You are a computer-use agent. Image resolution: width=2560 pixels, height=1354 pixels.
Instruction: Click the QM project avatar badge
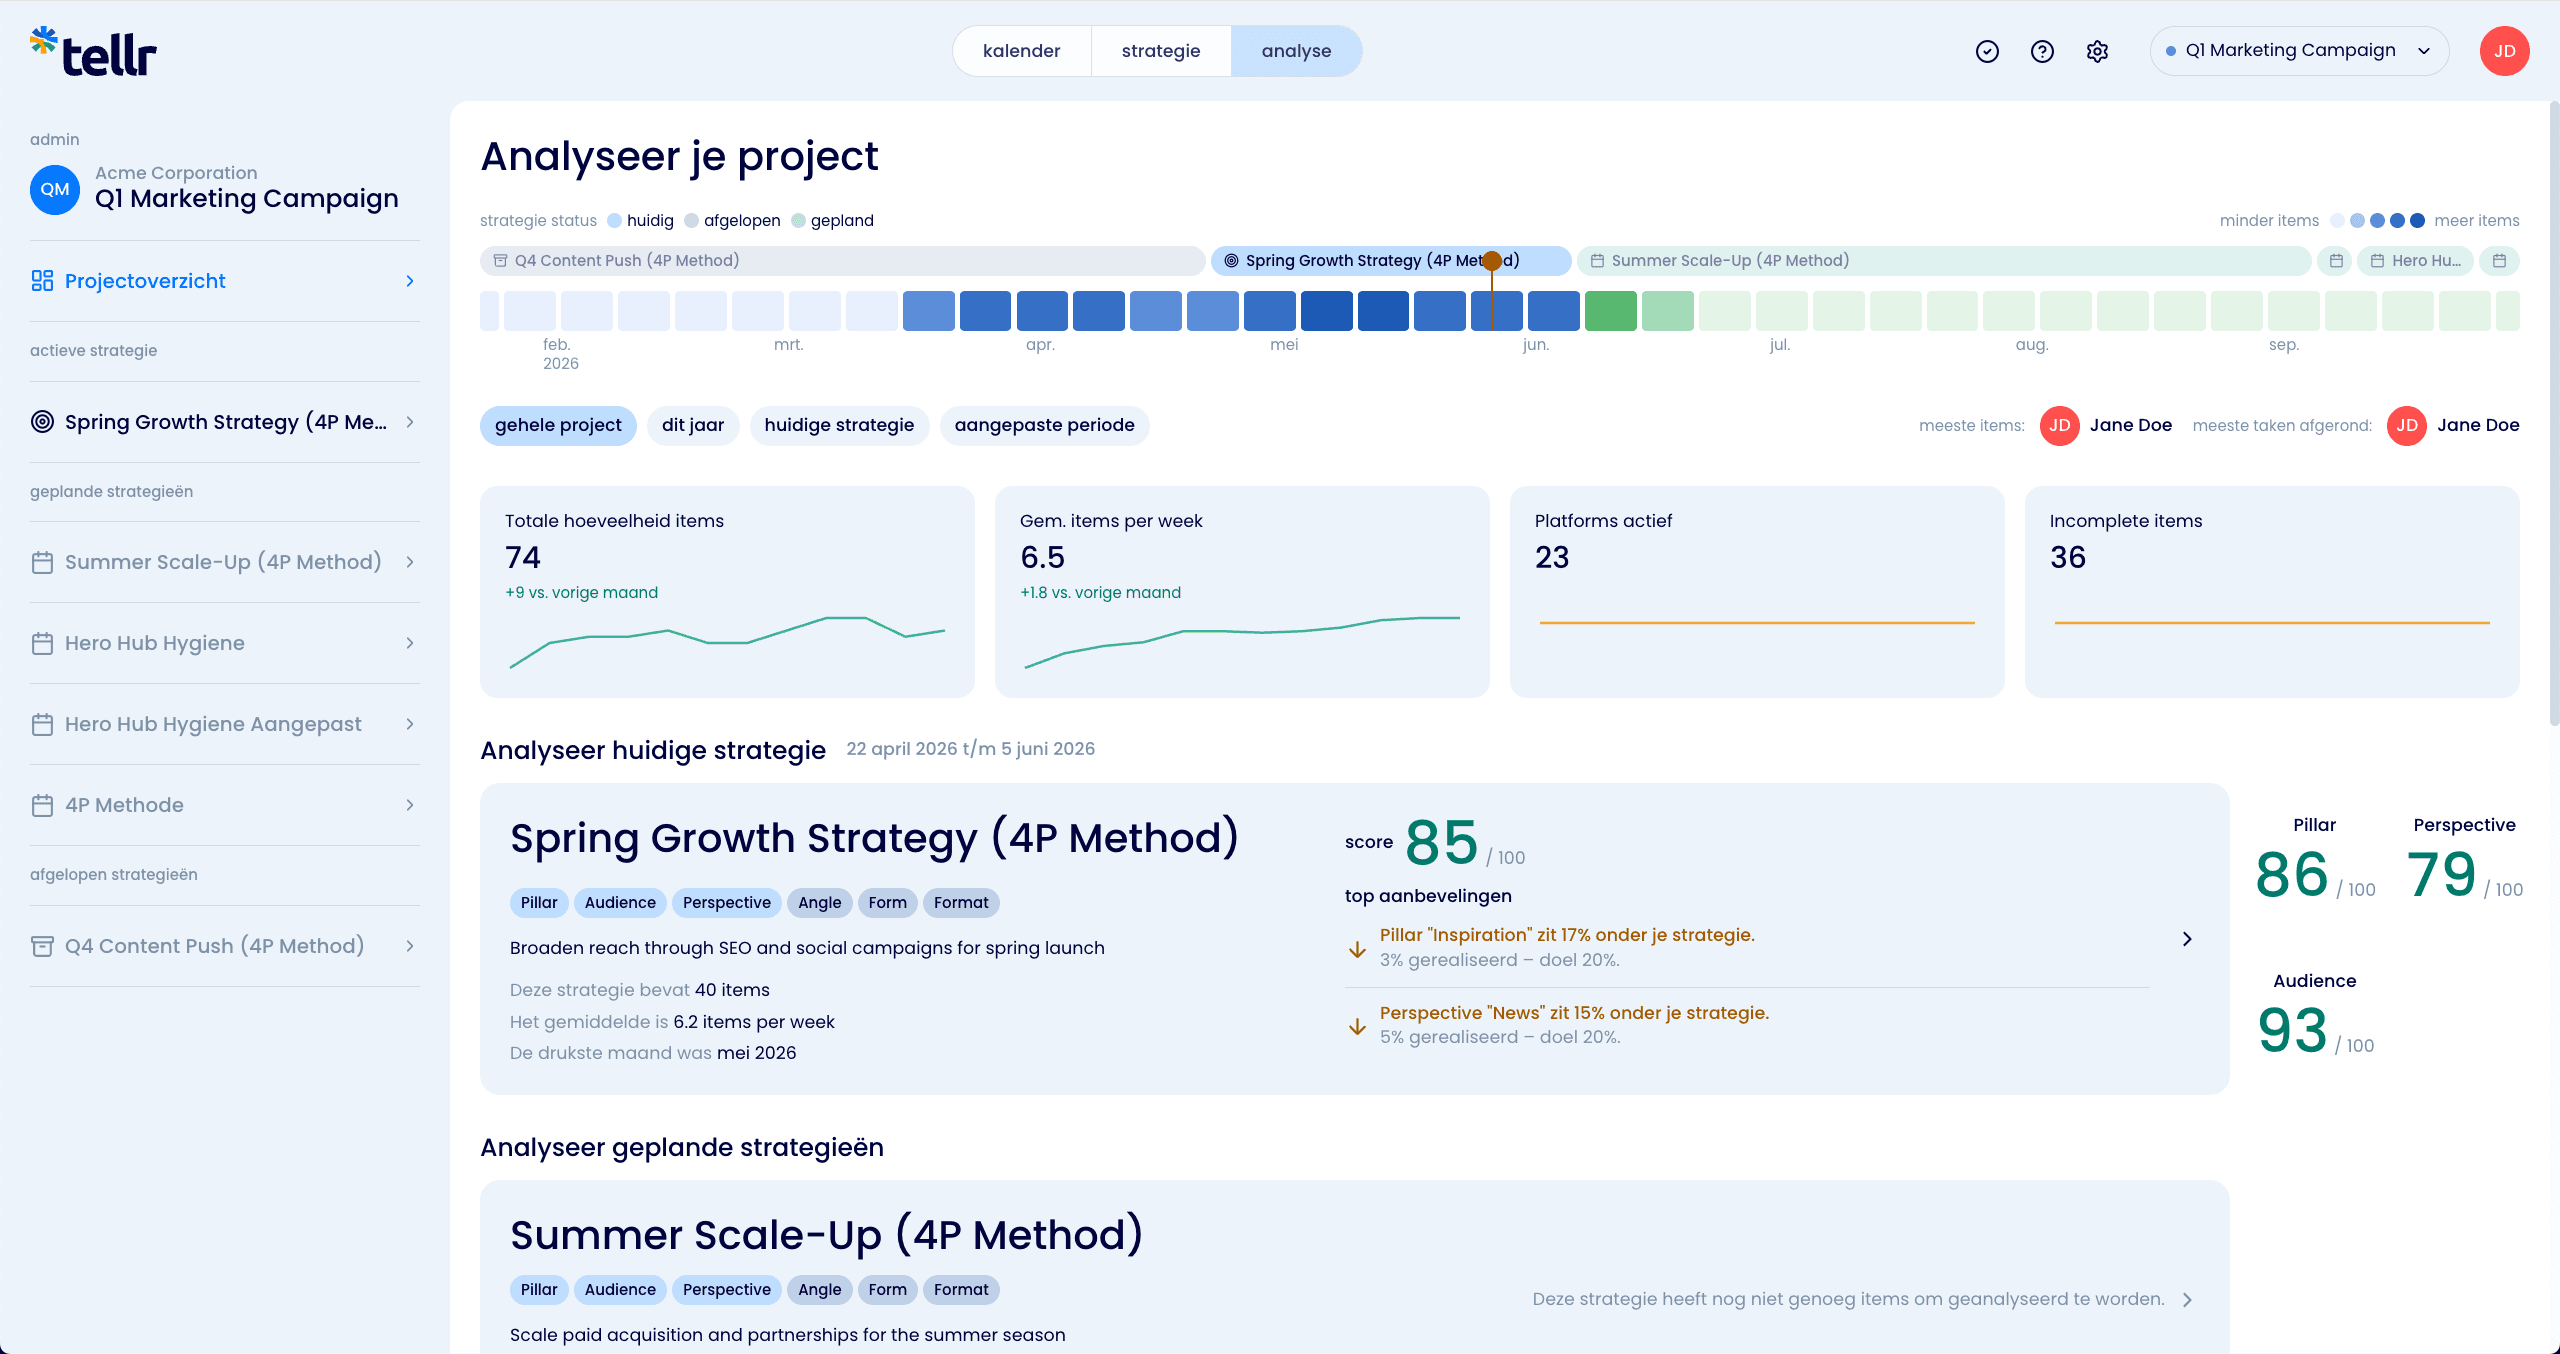[x=55, y=189]
